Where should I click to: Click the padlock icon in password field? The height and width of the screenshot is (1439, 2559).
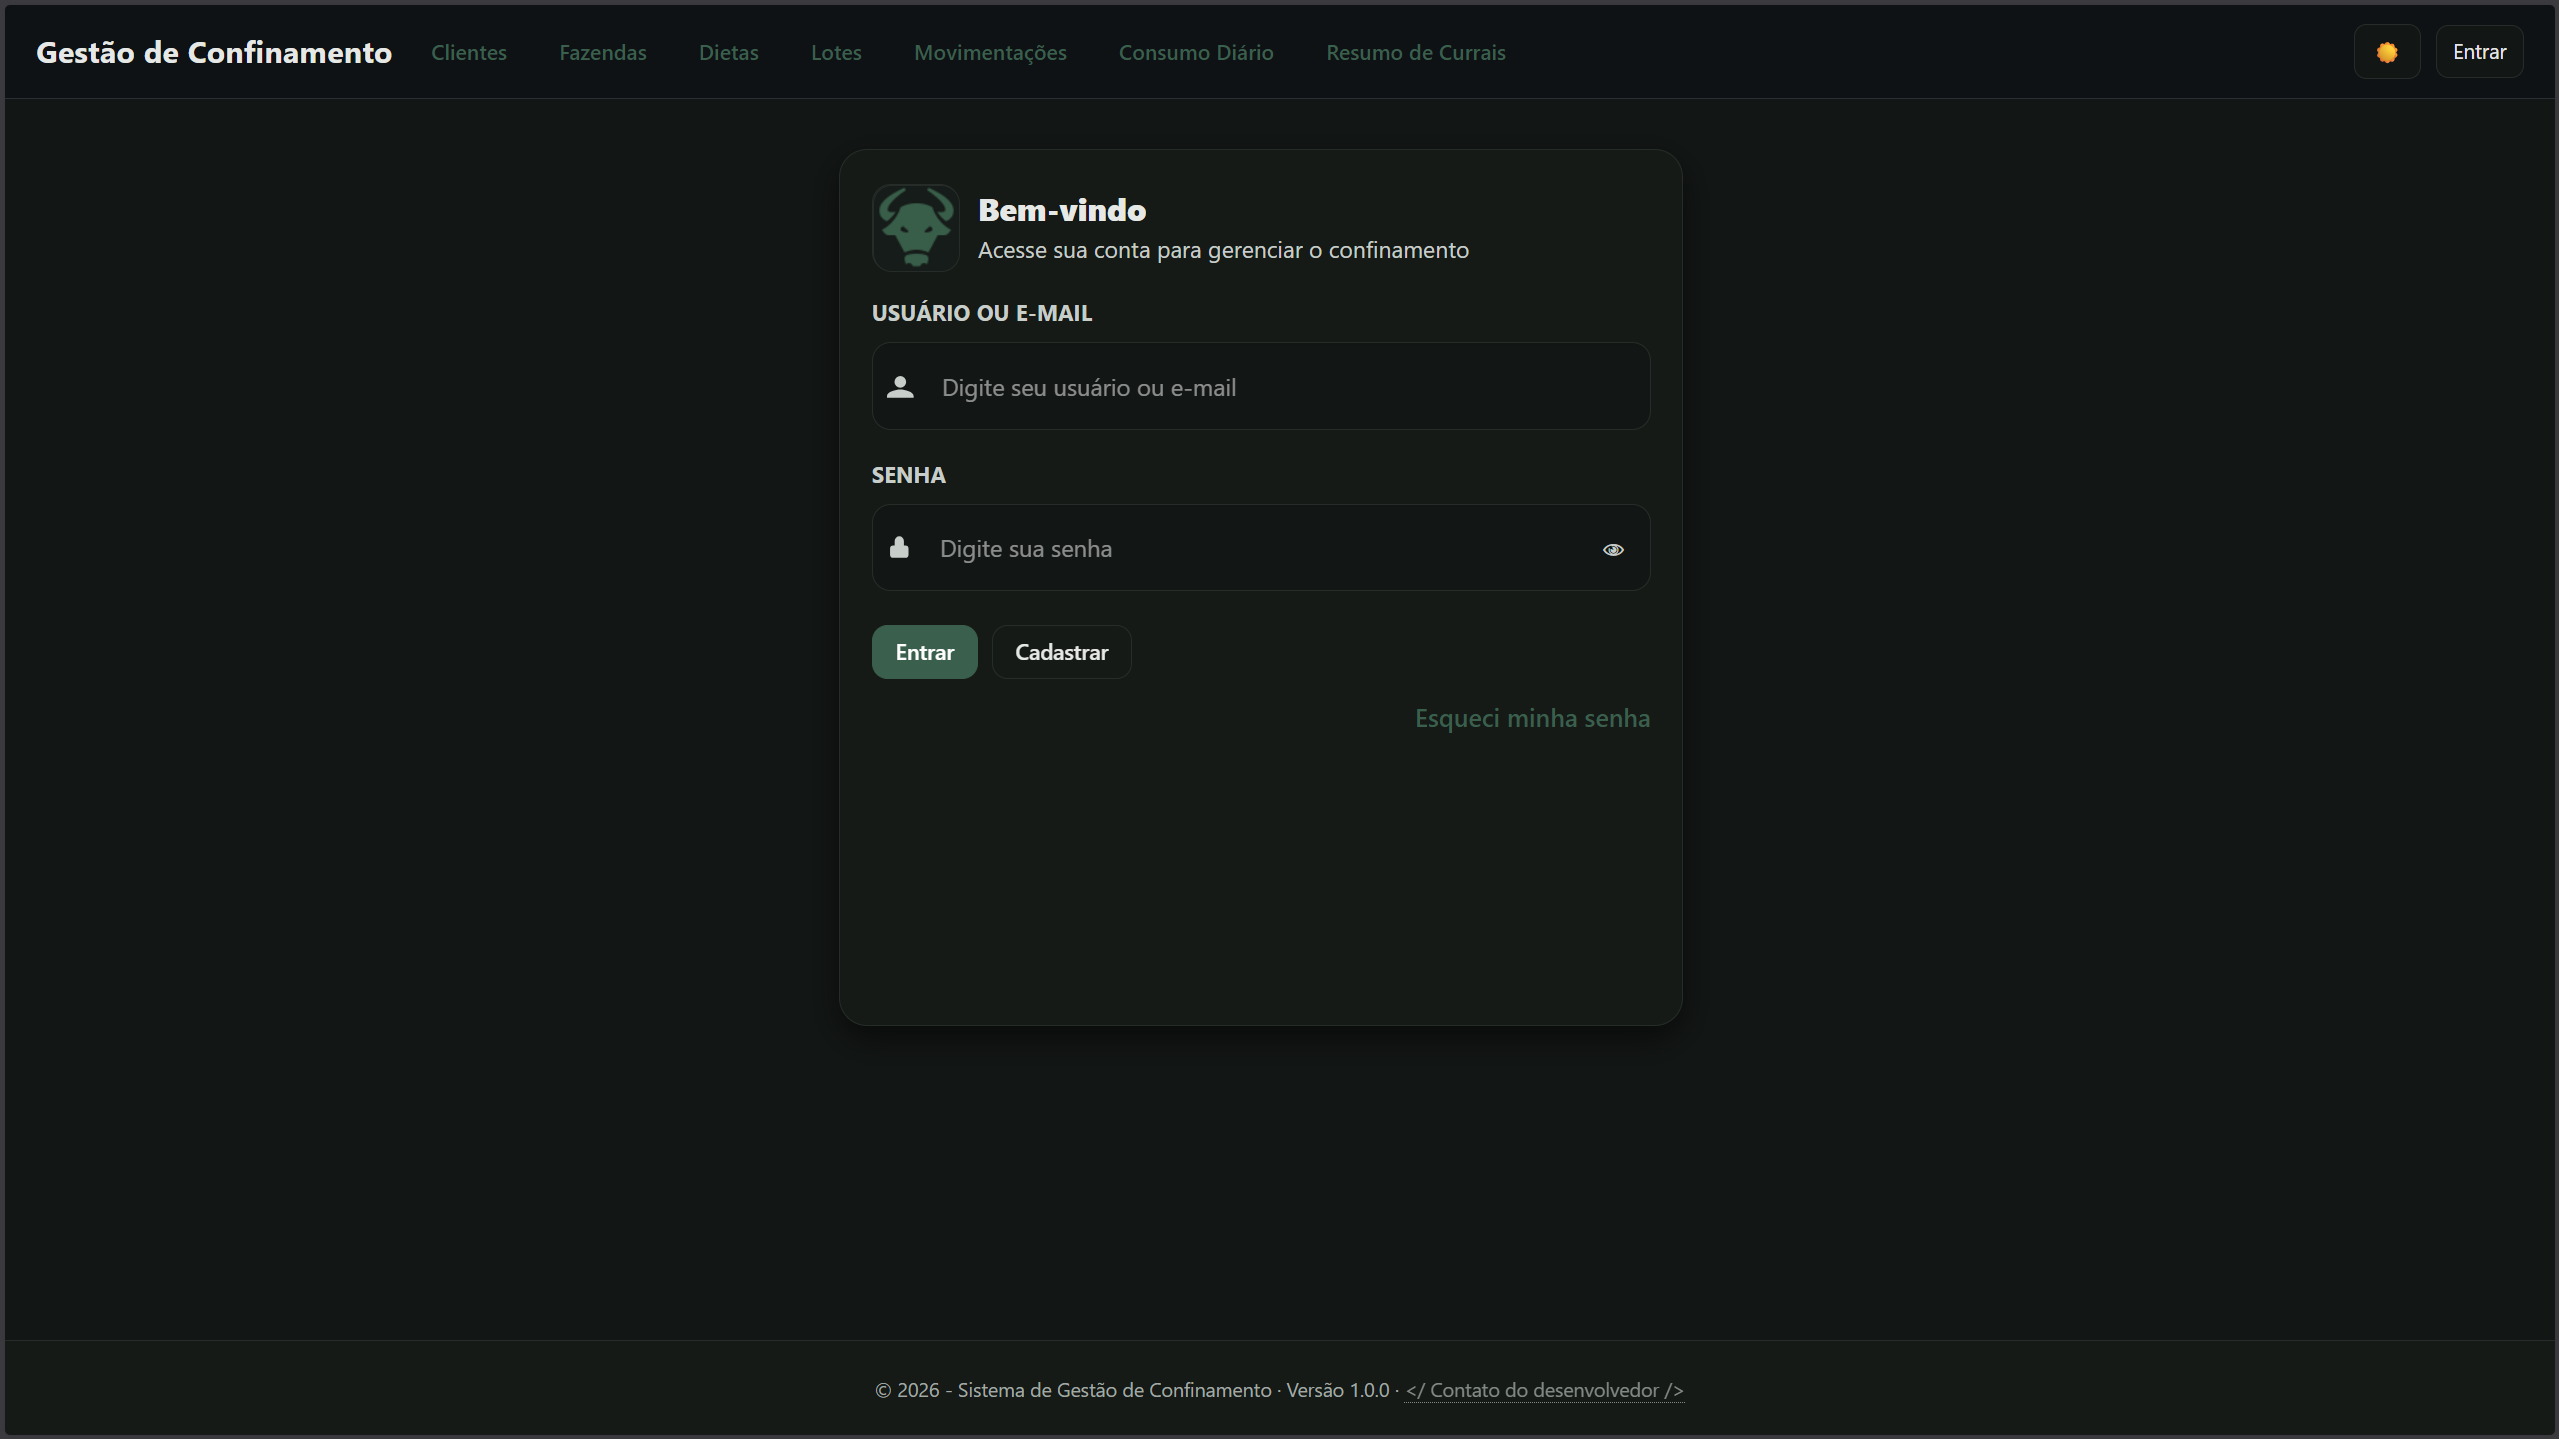pos(899,547)
